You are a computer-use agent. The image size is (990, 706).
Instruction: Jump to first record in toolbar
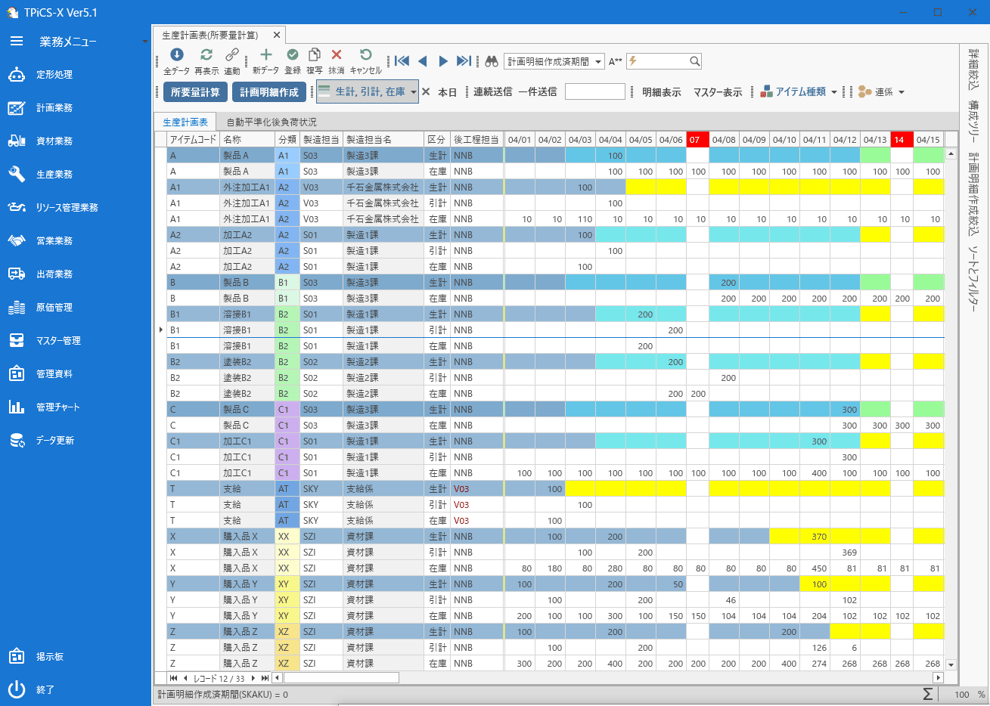tap(402, 62)
